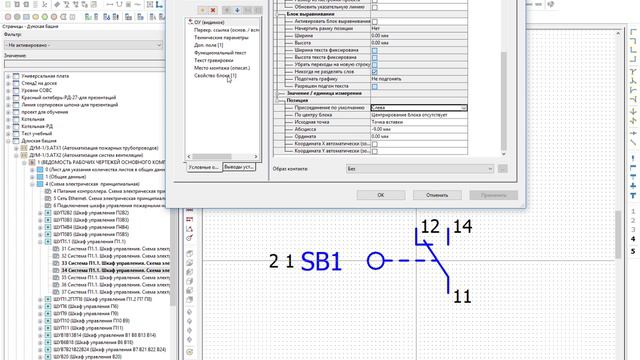Click the blue T-node connection icon on right
The height and width of the screenshot is (360, 640).
click(x=633, y=196)
